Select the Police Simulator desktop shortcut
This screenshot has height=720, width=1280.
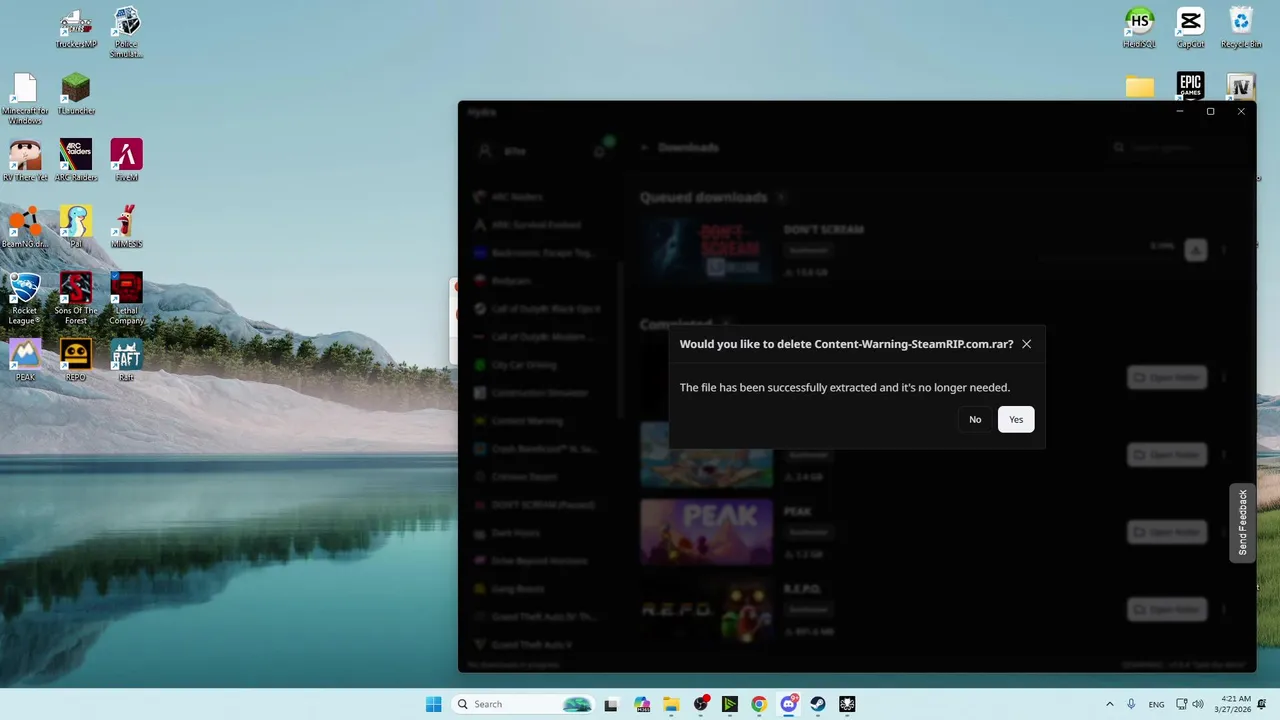click(x=127, y=32)
